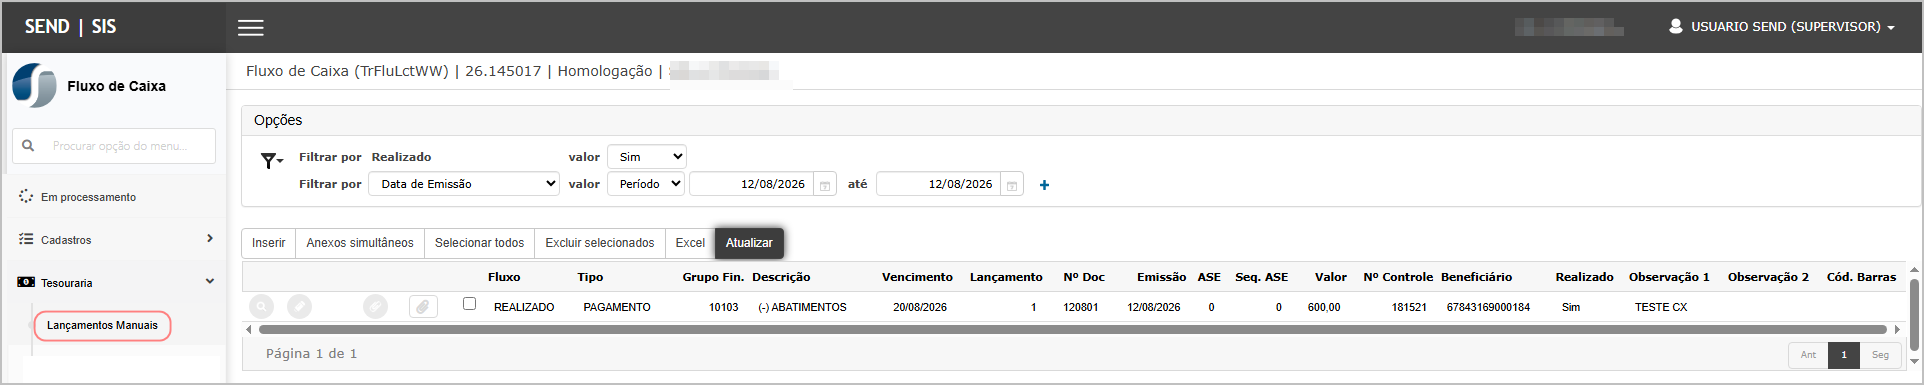Sort by the Nº Doc column header
Image resolution: width=1924 pixels, height=385 pixels.
pyautogui.click(x=1084, y=277)
